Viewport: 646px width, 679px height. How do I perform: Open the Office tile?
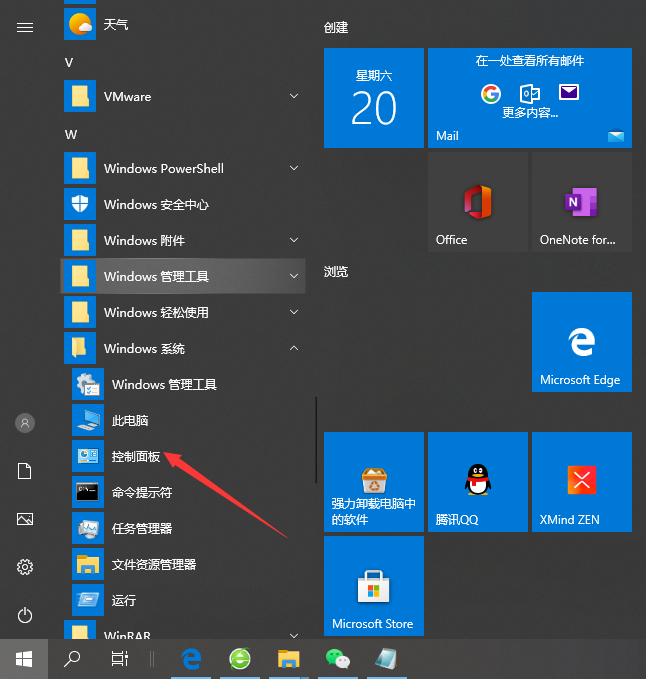coord(477,201)
